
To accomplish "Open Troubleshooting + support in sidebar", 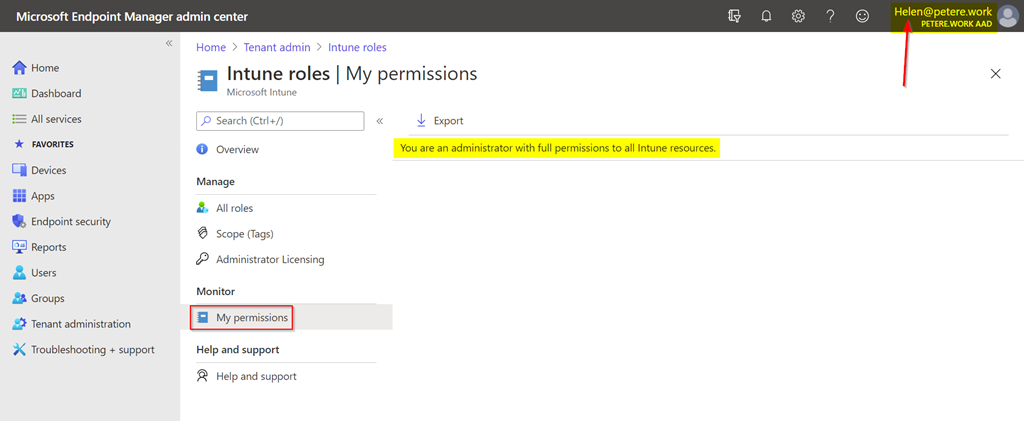I will click(x=92, y=350).
